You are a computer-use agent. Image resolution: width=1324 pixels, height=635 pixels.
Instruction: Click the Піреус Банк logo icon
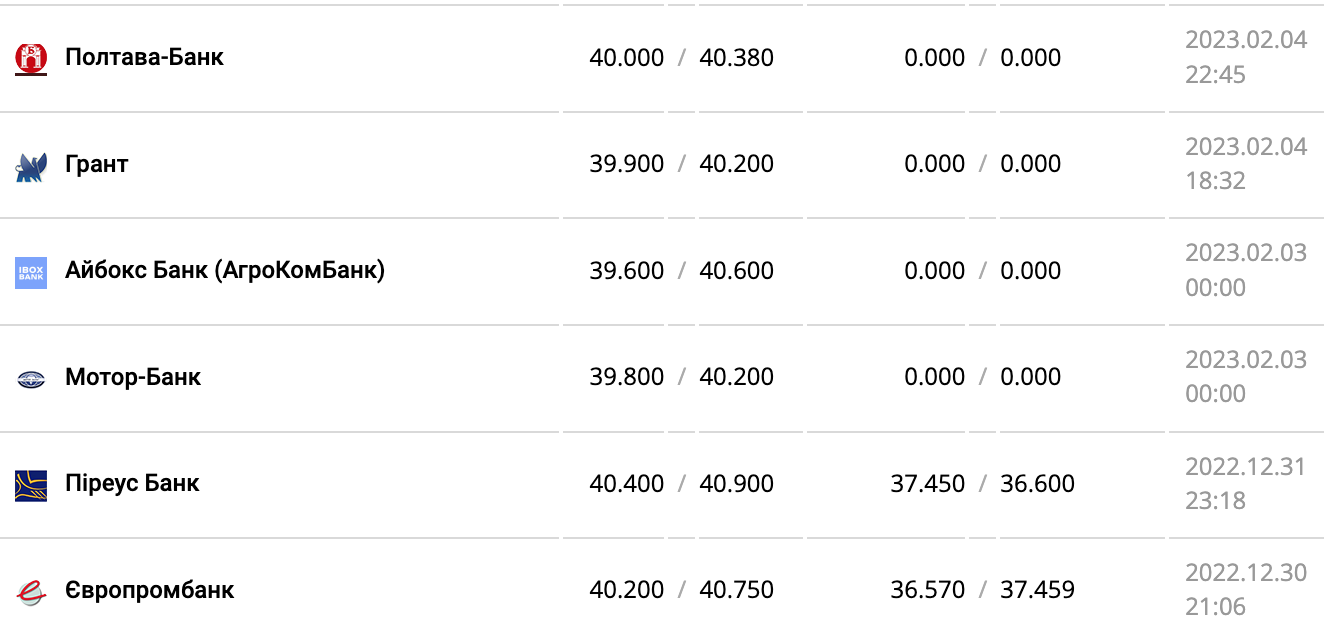click(31, 485)
